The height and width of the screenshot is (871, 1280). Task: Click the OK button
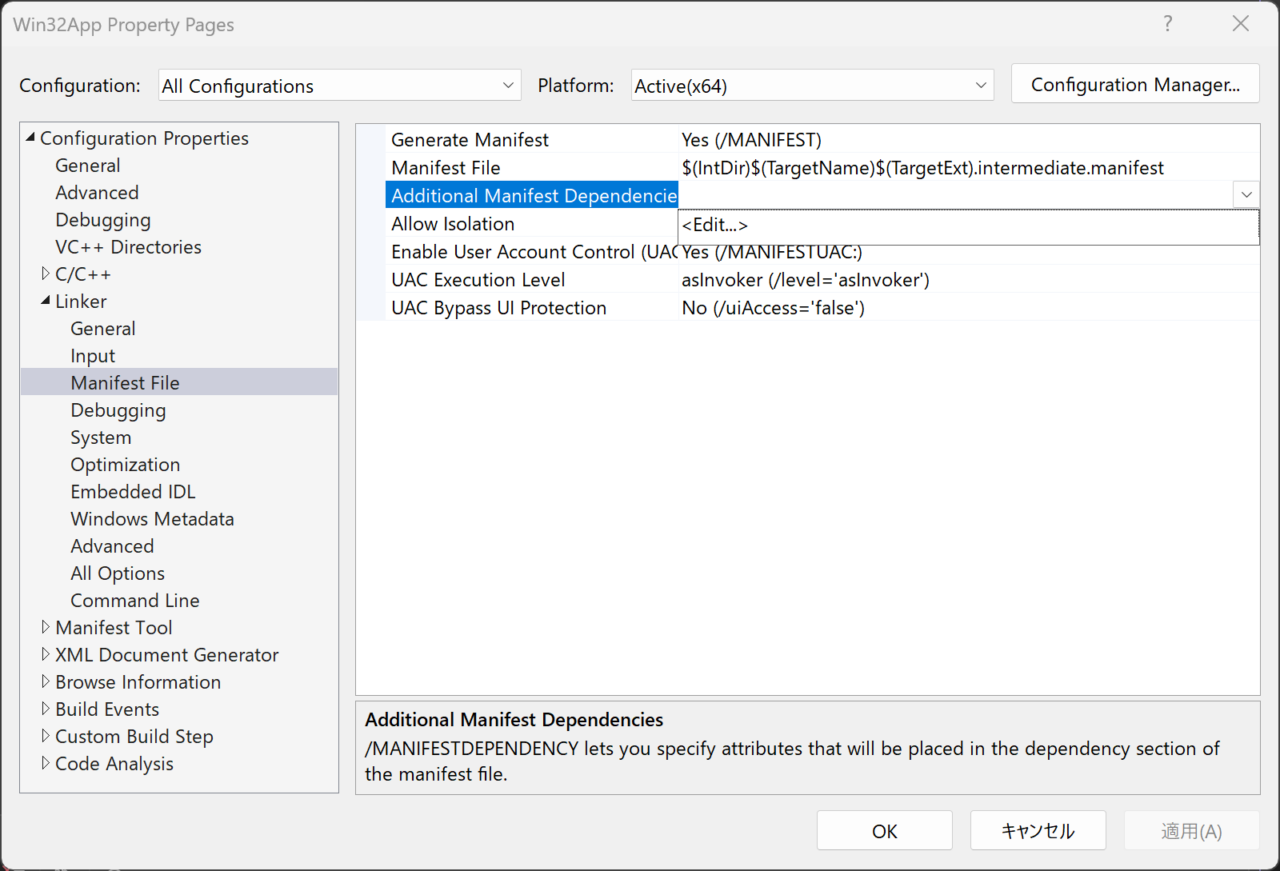pos(884,831)
